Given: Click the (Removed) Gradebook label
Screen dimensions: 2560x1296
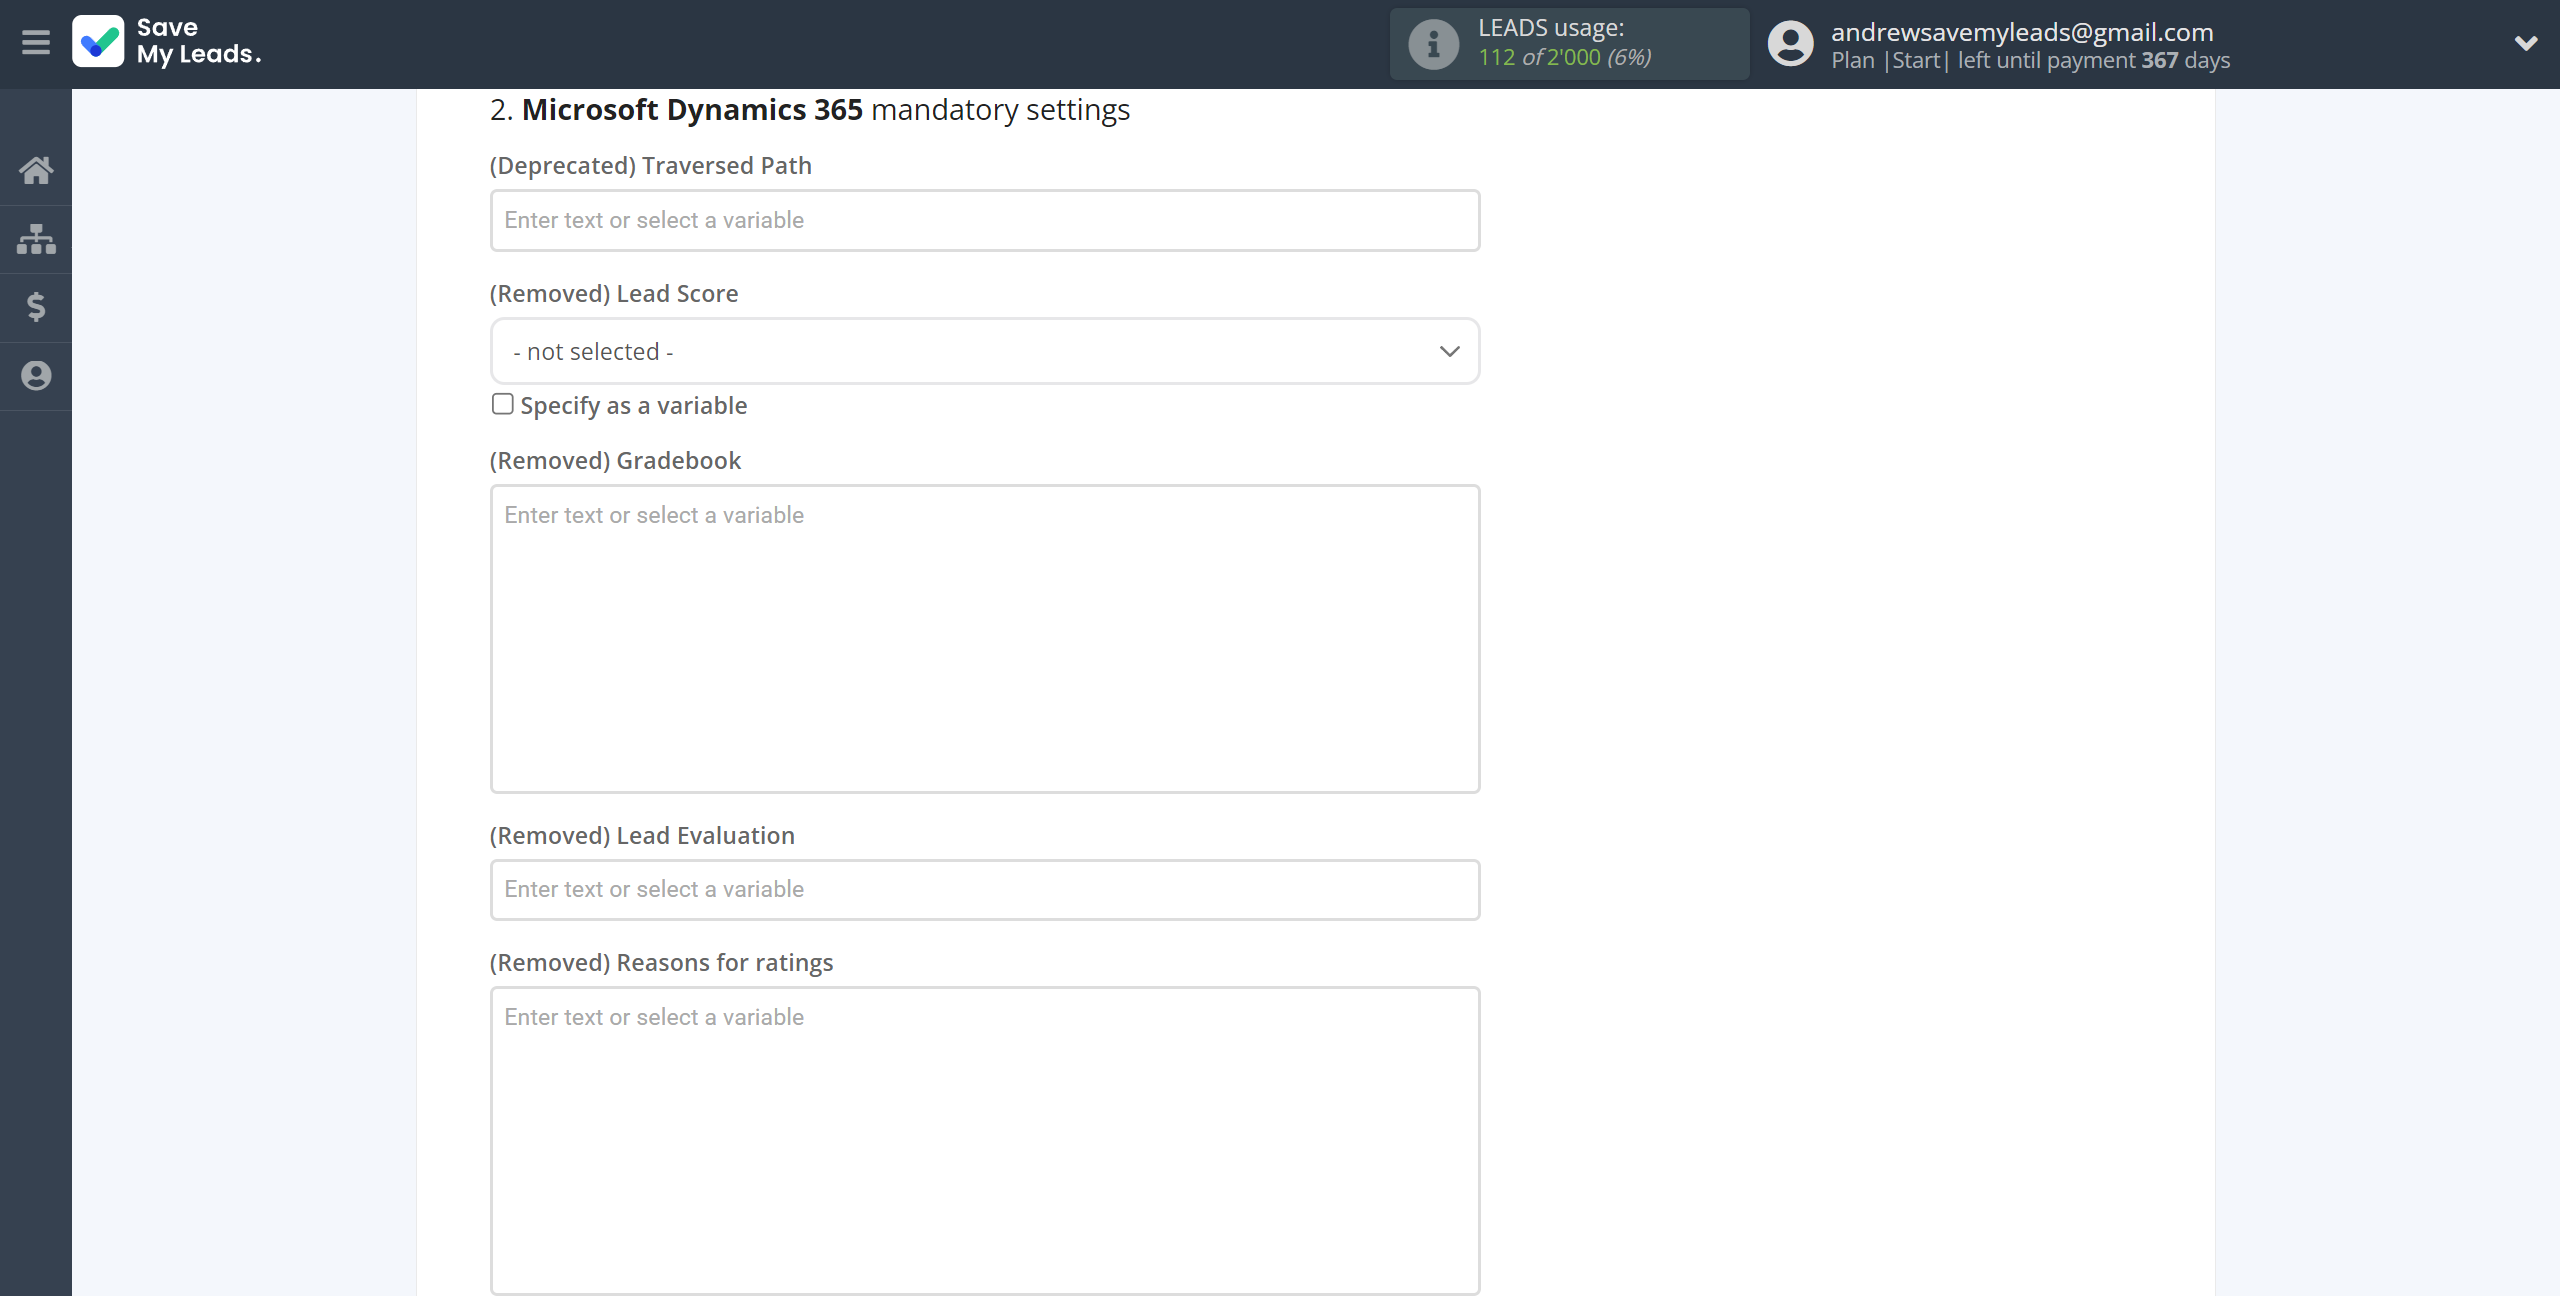Looking at the screenshot, I should (x=615, y=461).
